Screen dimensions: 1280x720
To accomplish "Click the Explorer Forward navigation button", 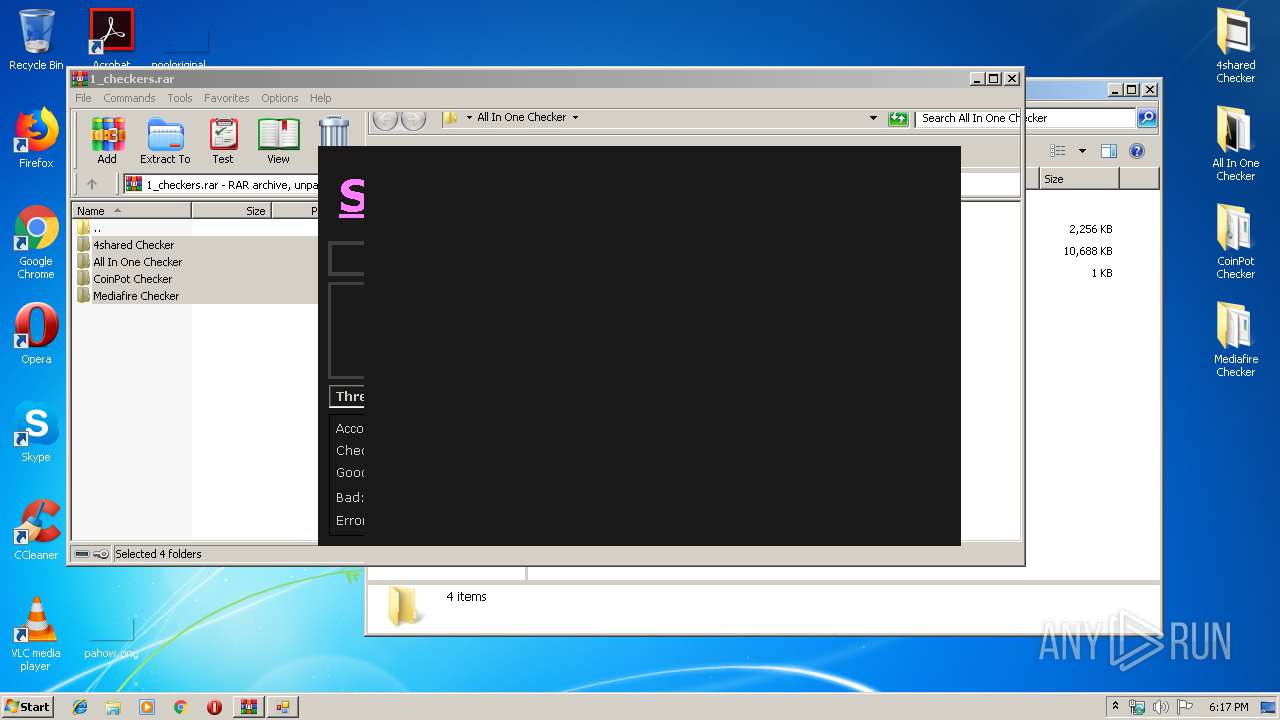I will [413, 121].
